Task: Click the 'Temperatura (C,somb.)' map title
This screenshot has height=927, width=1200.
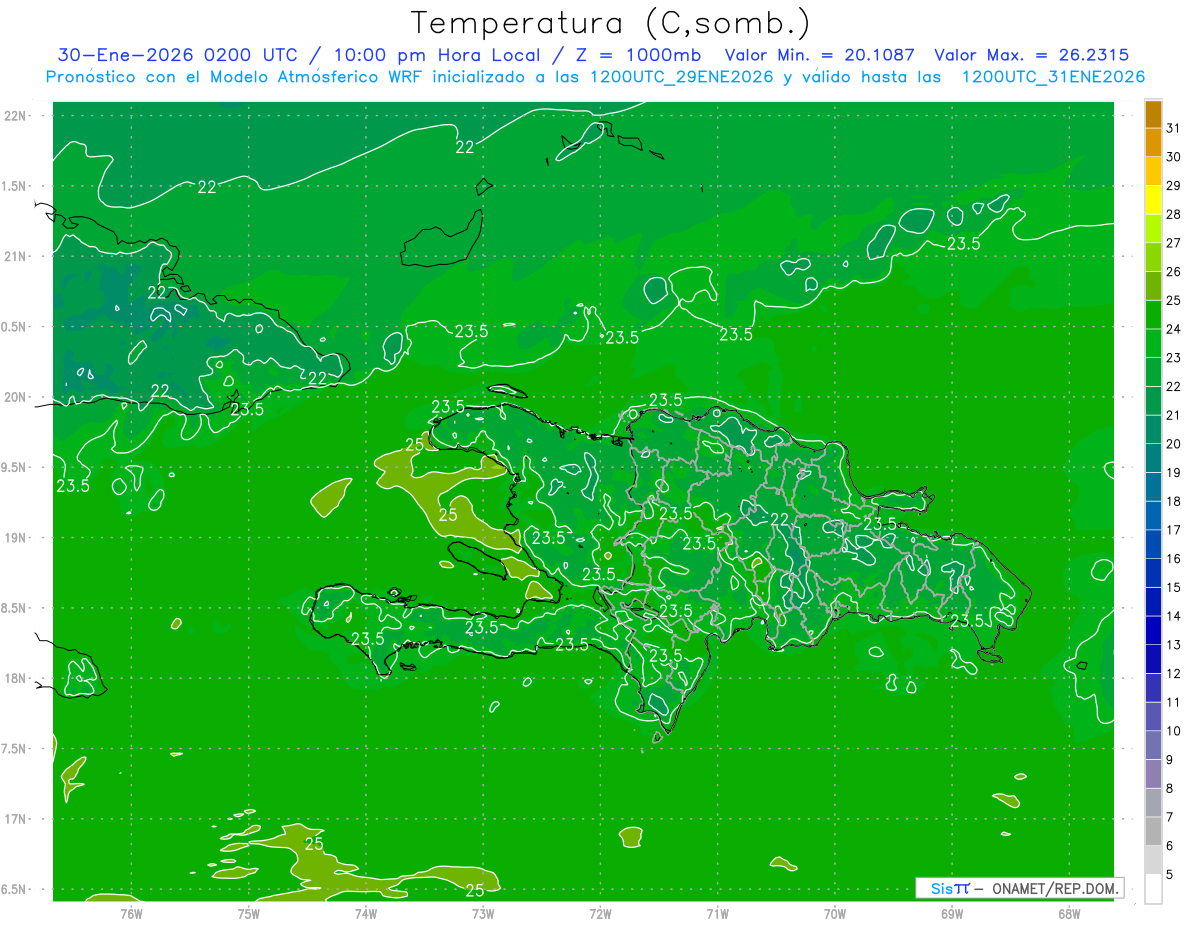Action: point(611,23)
